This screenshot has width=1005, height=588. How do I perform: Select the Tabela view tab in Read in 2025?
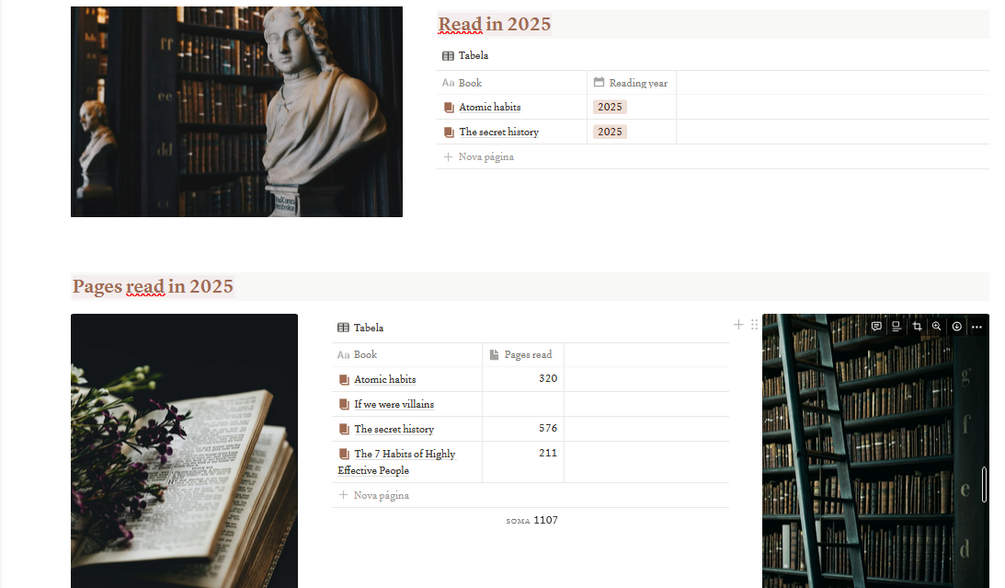coord(465,56)
